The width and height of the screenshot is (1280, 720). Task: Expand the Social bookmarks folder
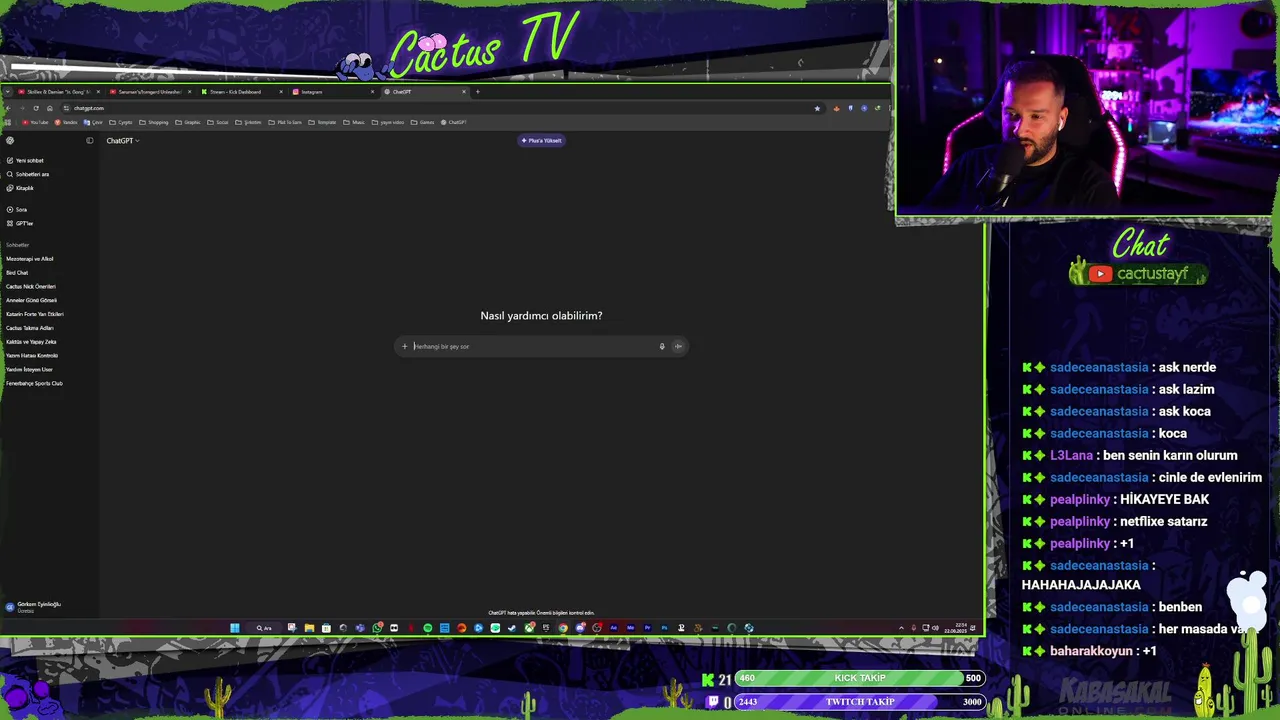[218, 122]
